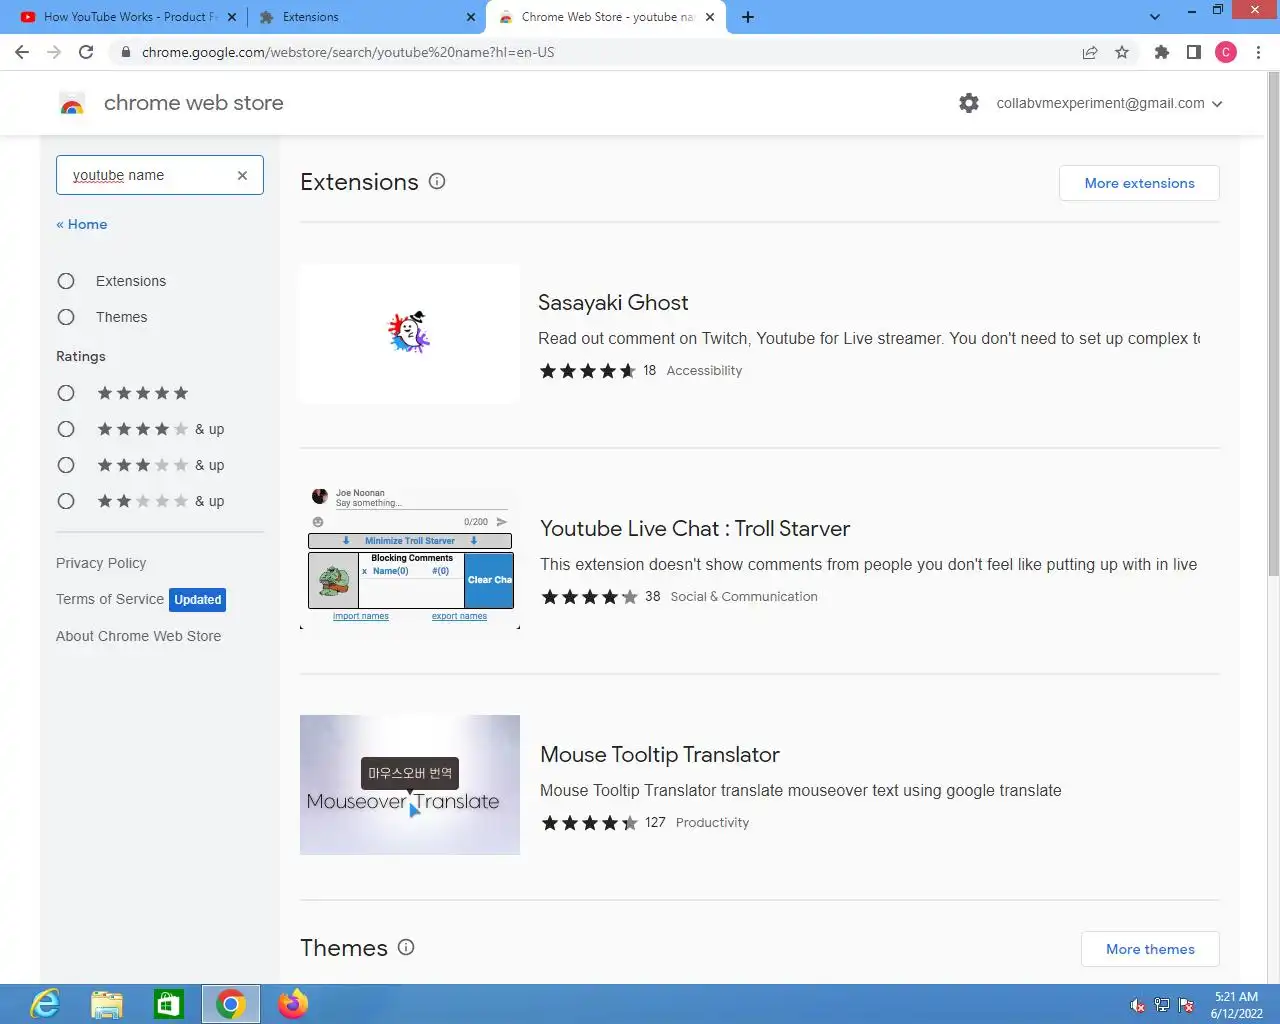Click the Chrome taskbar icon
1280x1024 pixels.
[x=231, y=1004]
